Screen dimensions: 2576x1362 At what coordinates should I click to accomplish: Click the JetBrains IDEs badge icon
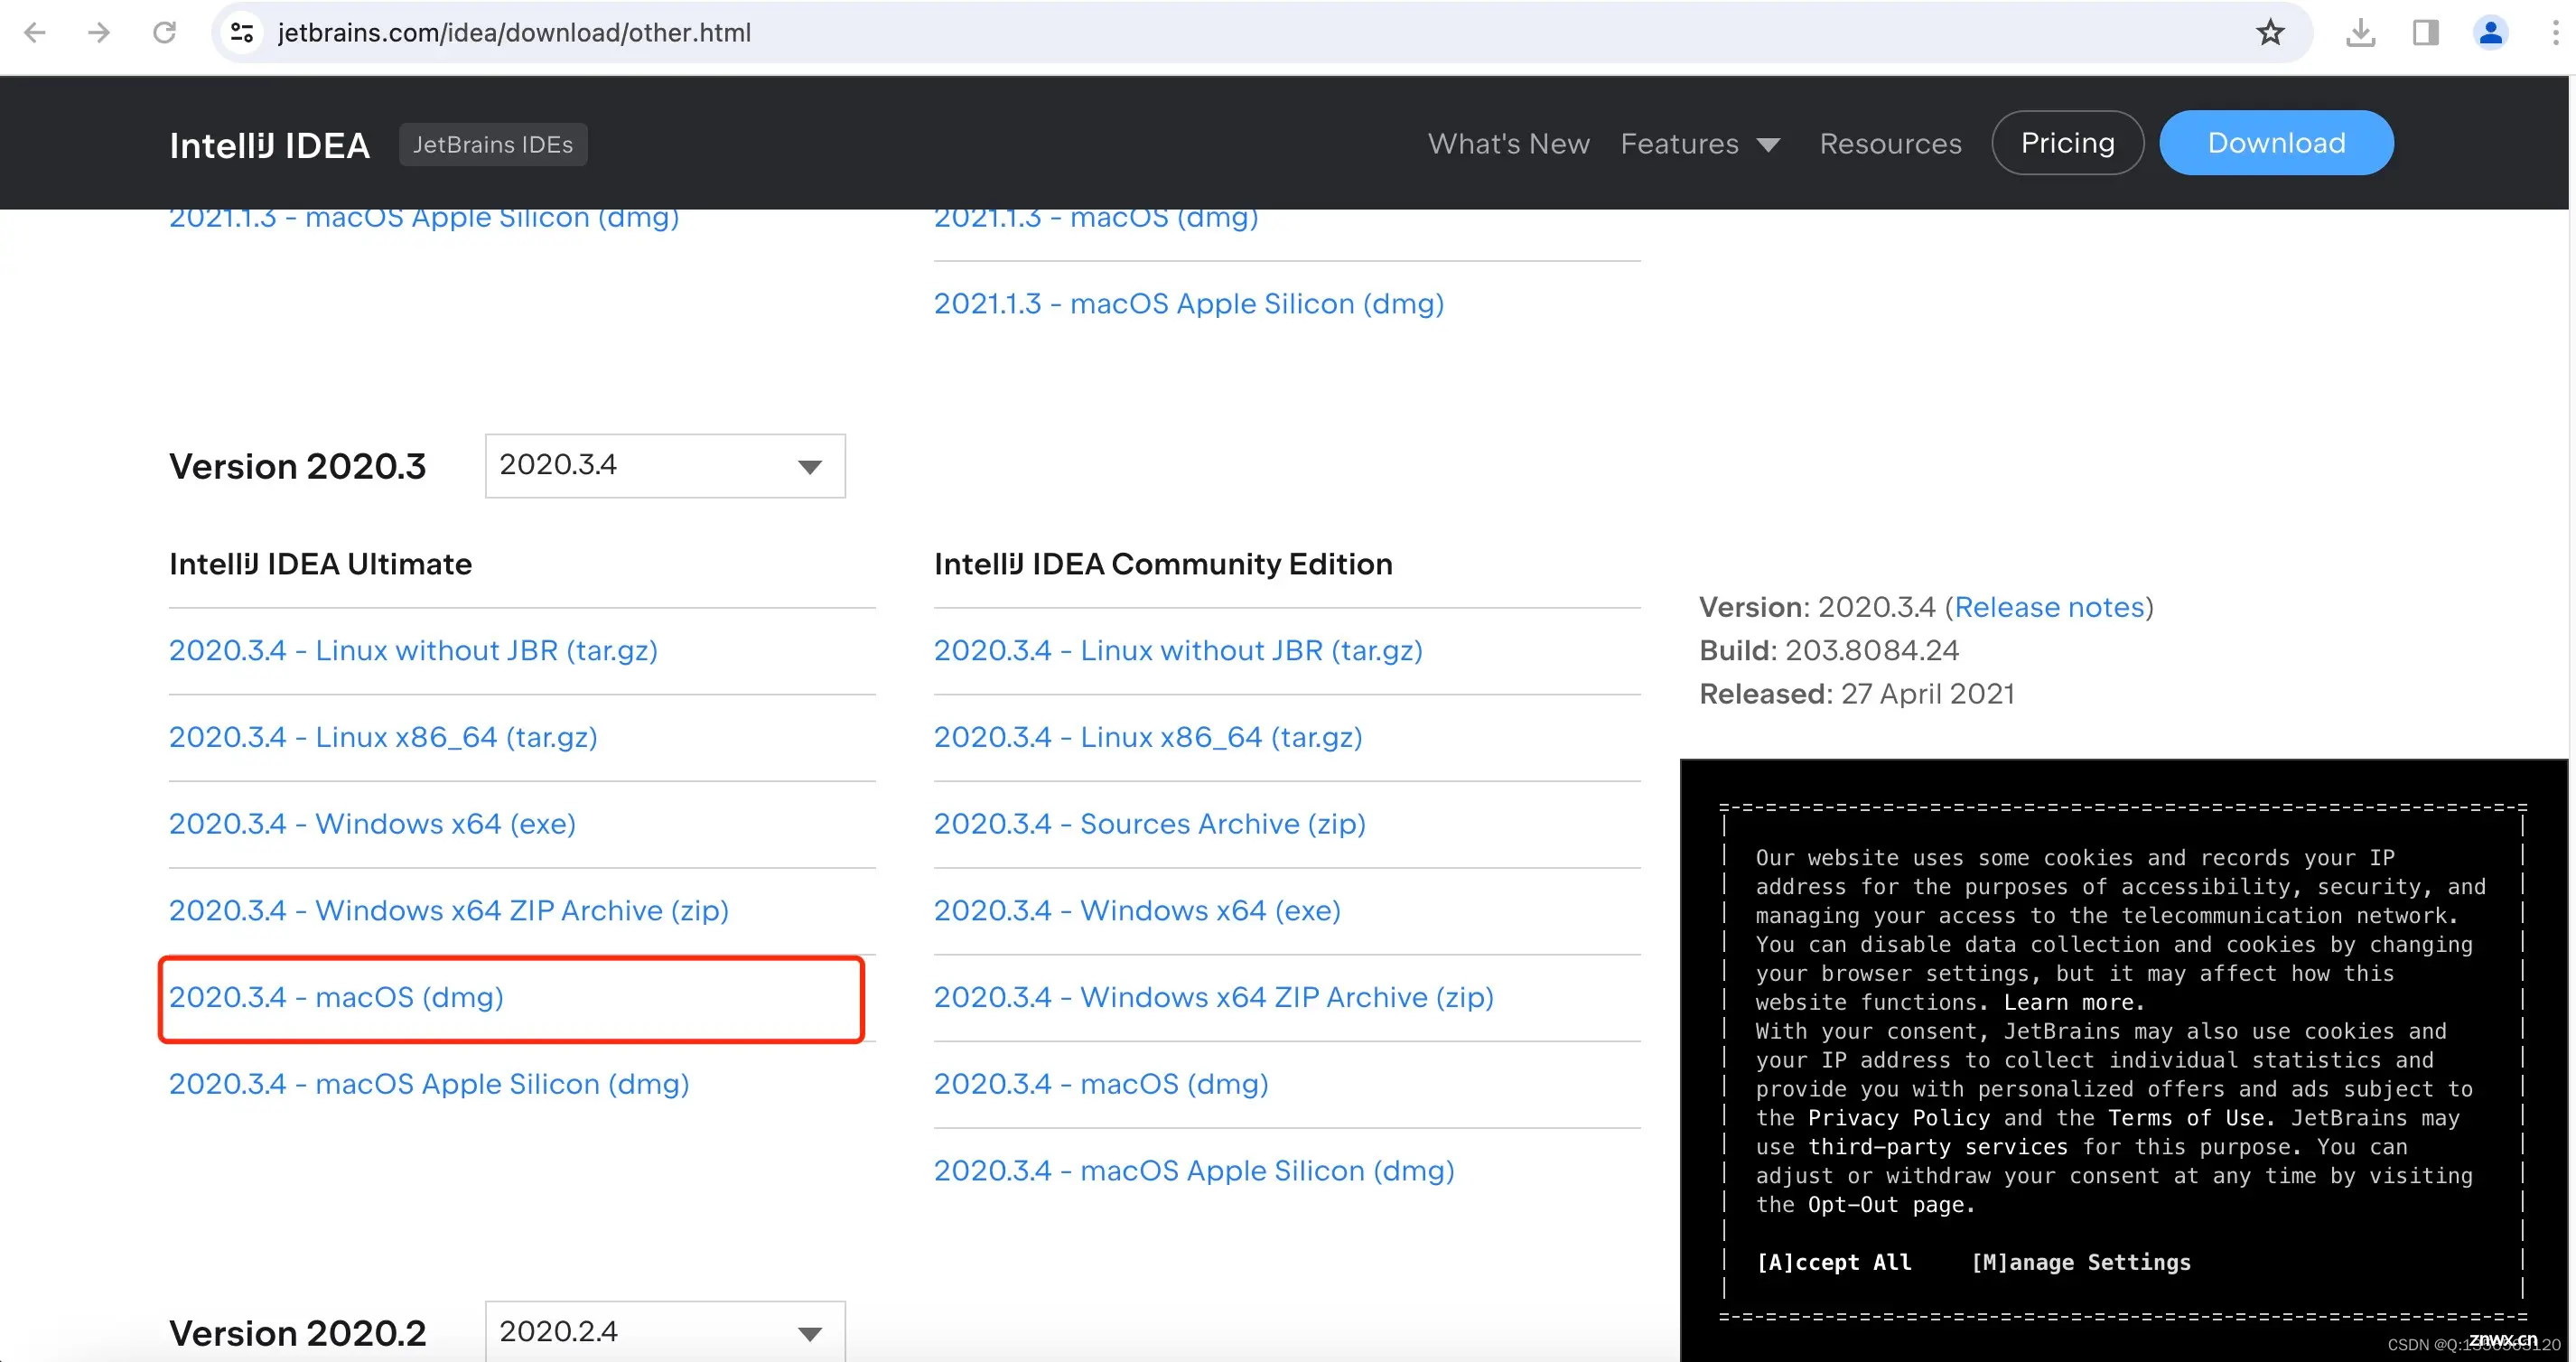click(x=492, y=144)
